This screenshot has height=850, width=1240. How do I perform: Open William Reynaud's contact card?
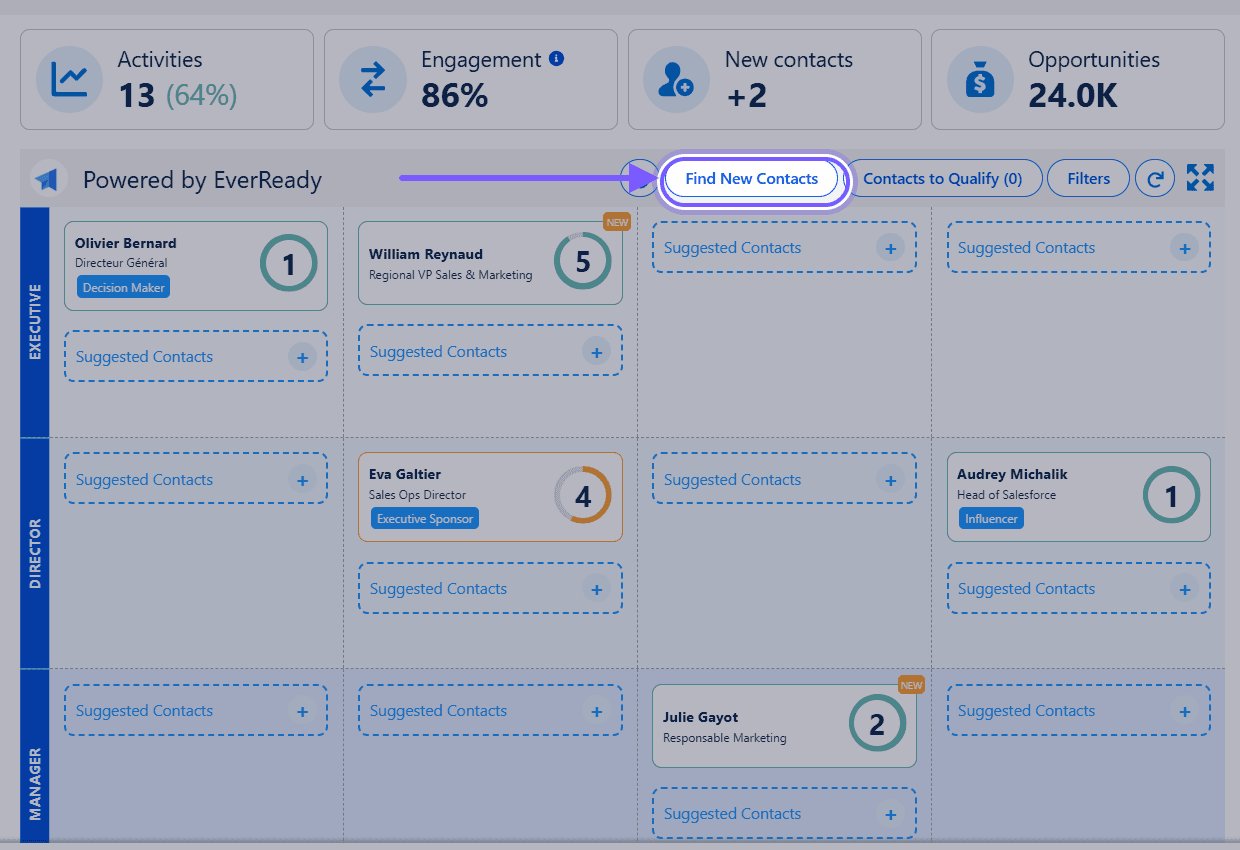tap(490, 263)
